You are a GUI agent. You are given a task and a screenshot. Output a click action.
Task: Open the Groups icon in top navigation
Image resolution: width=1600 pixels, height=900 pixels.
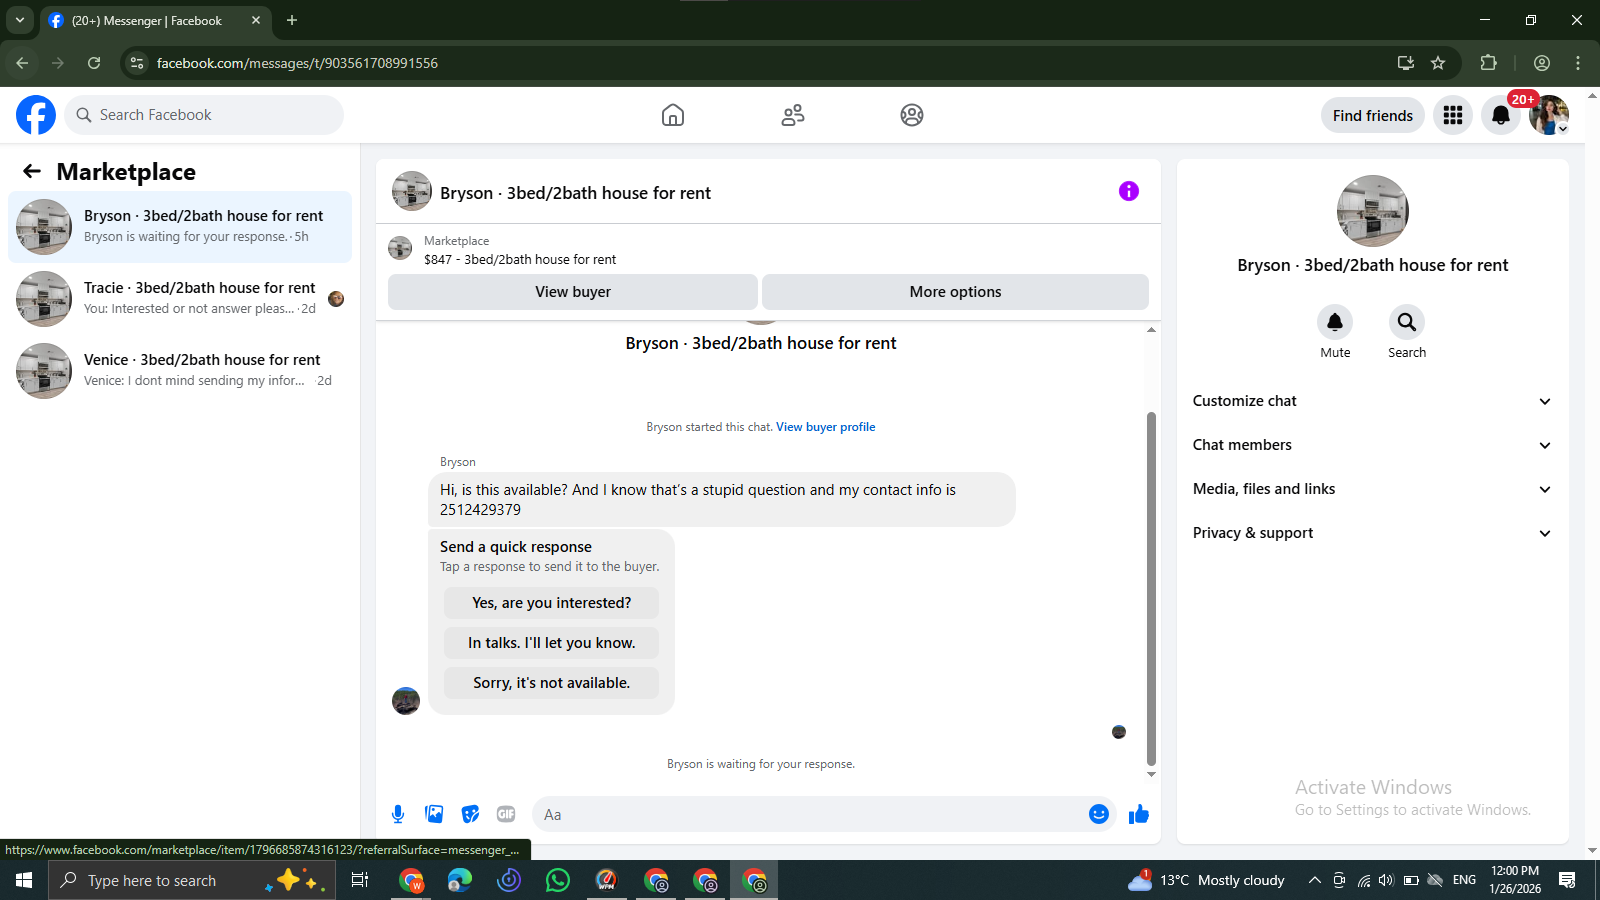click(x=912, y=115)
